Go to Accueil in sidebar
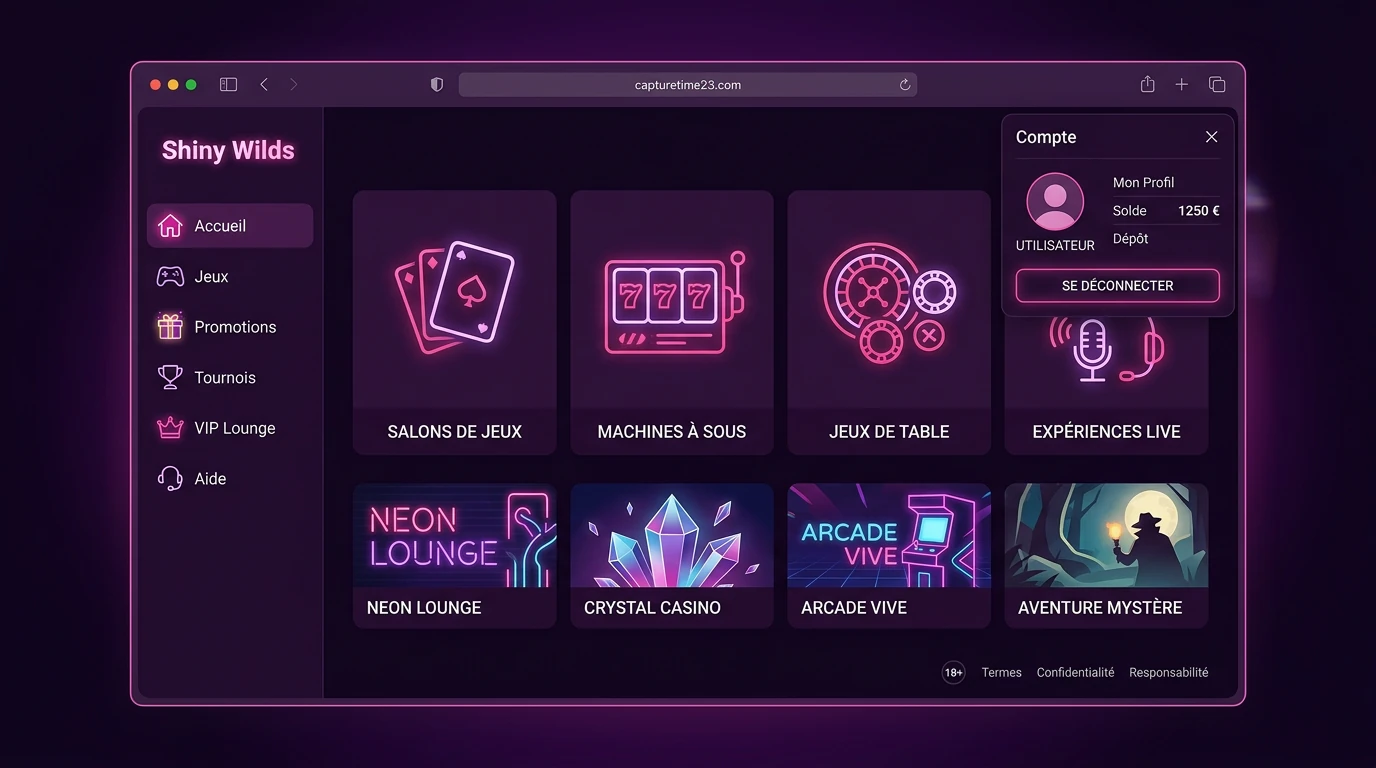The width and height of the screenshot is (1376, 768). tap(230, 226)
